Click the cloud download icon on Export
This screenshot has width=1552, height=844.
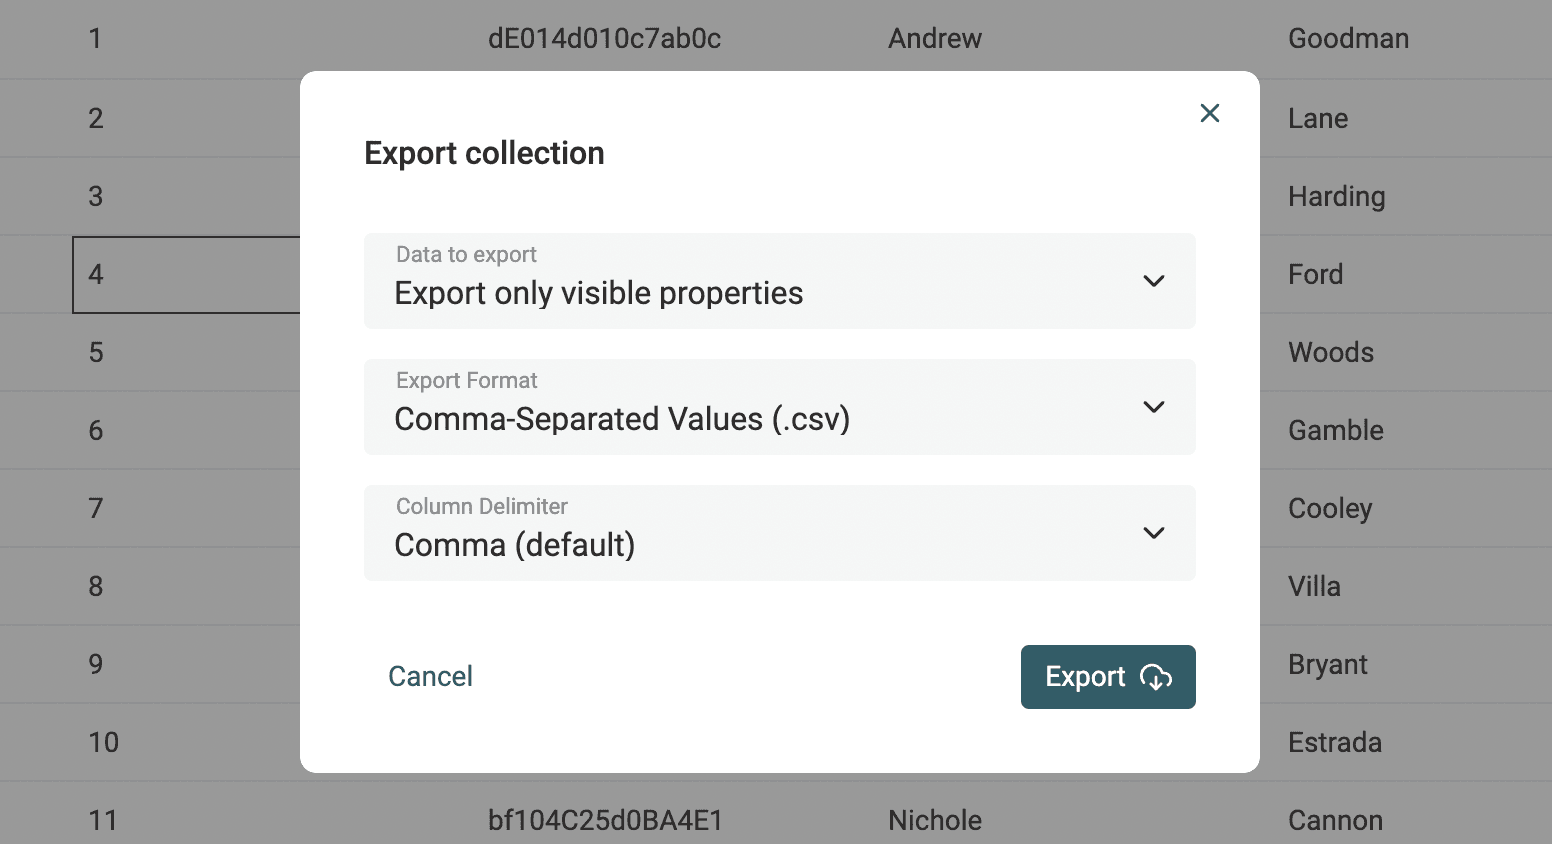[x=1156, y=677]
